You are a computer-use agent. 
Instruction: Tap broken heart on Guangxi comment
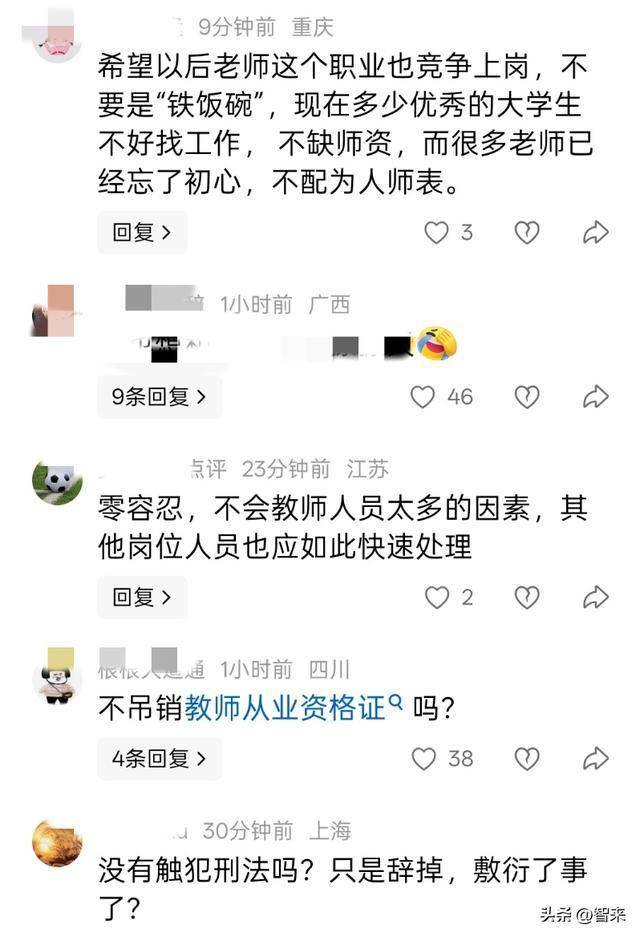pyautogui.click(x=527, y=397)
